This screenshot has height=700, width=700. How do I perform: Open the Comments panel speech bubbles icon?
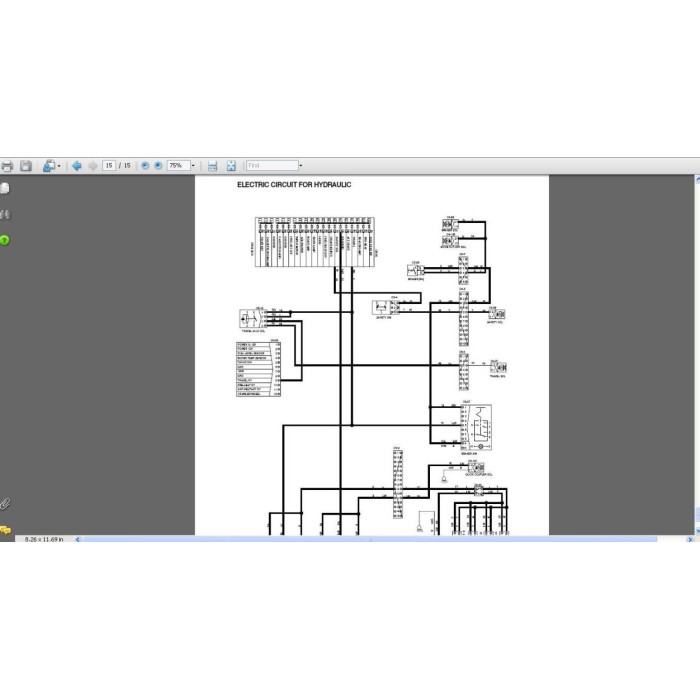pyautogui.click(x=5, y=530)
